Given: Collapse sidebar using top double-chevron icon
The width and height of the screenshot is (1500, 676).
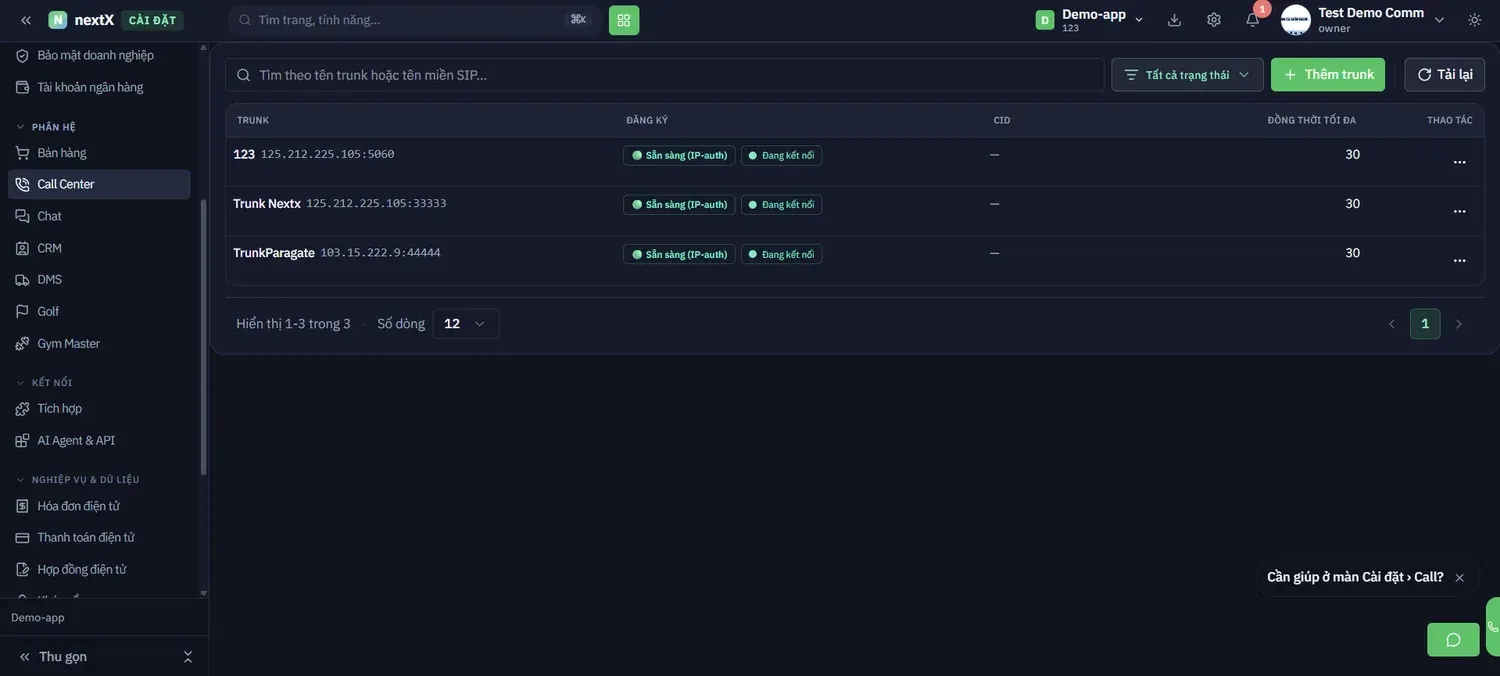Looking at the screenshot, I should tap(26, 20).
